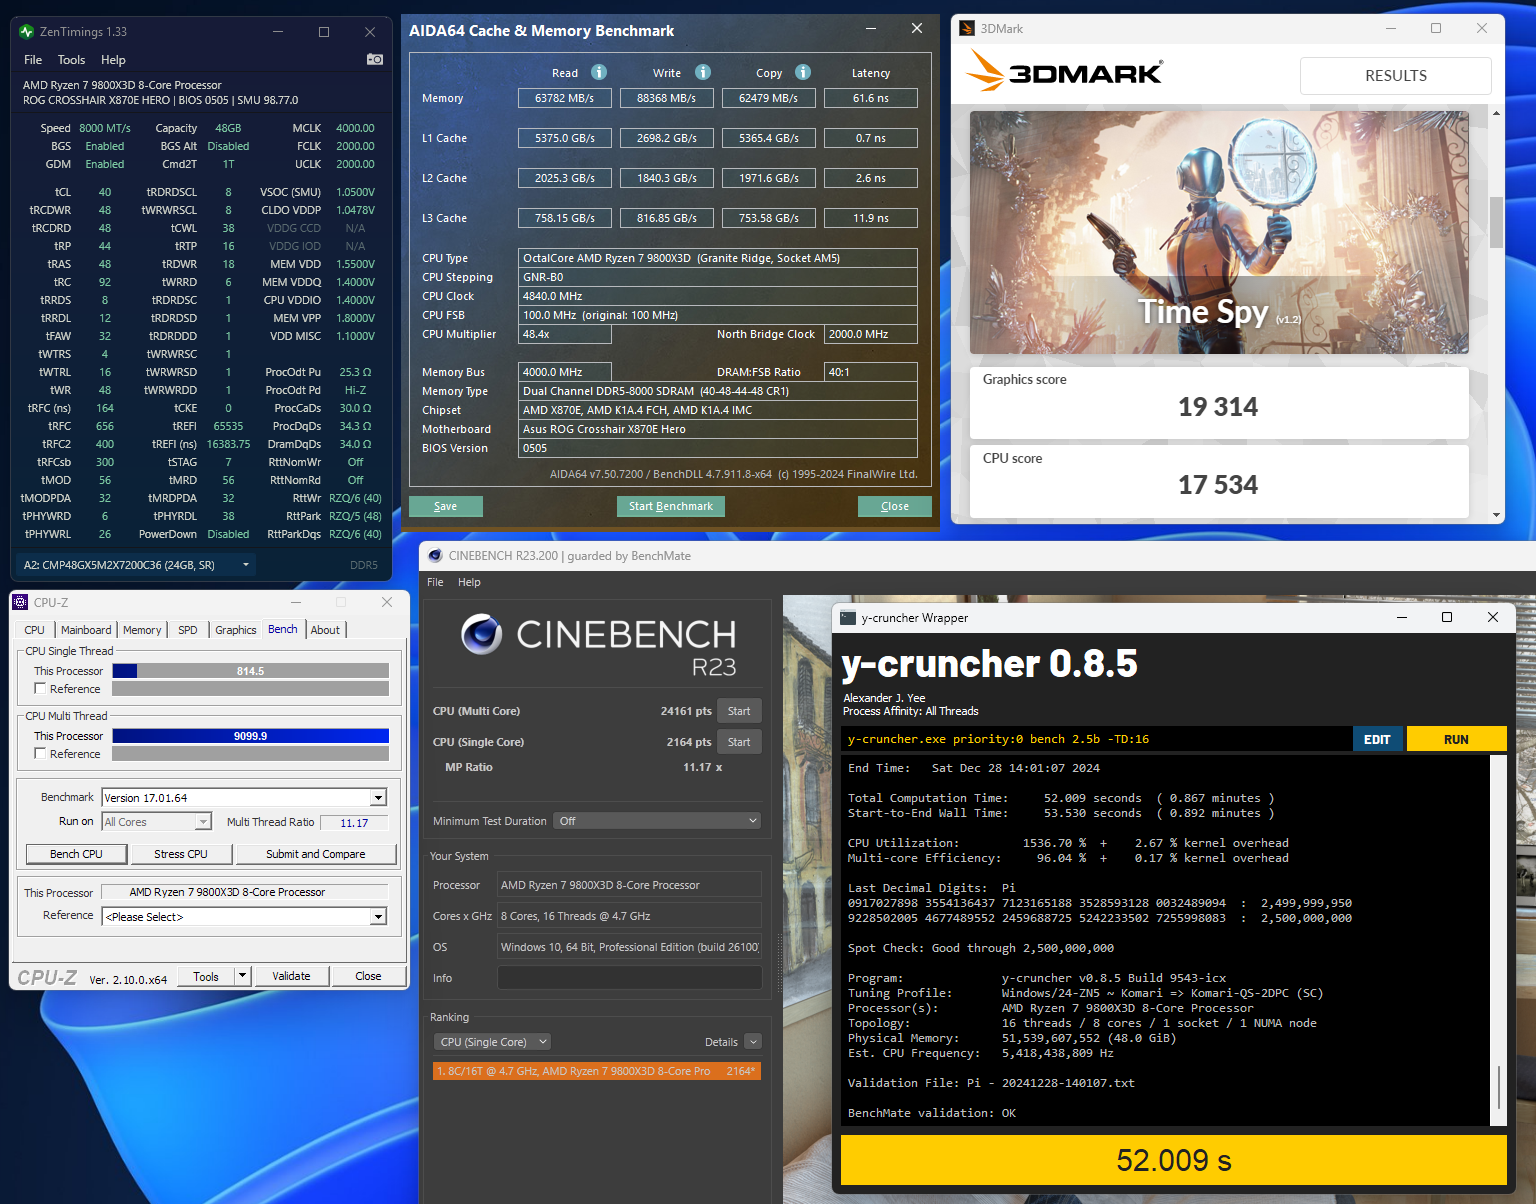Click the y-cruncher Wrapper title bar icon
Viewport: 1536px width, 1204px height.
click(x=848, y=617)
